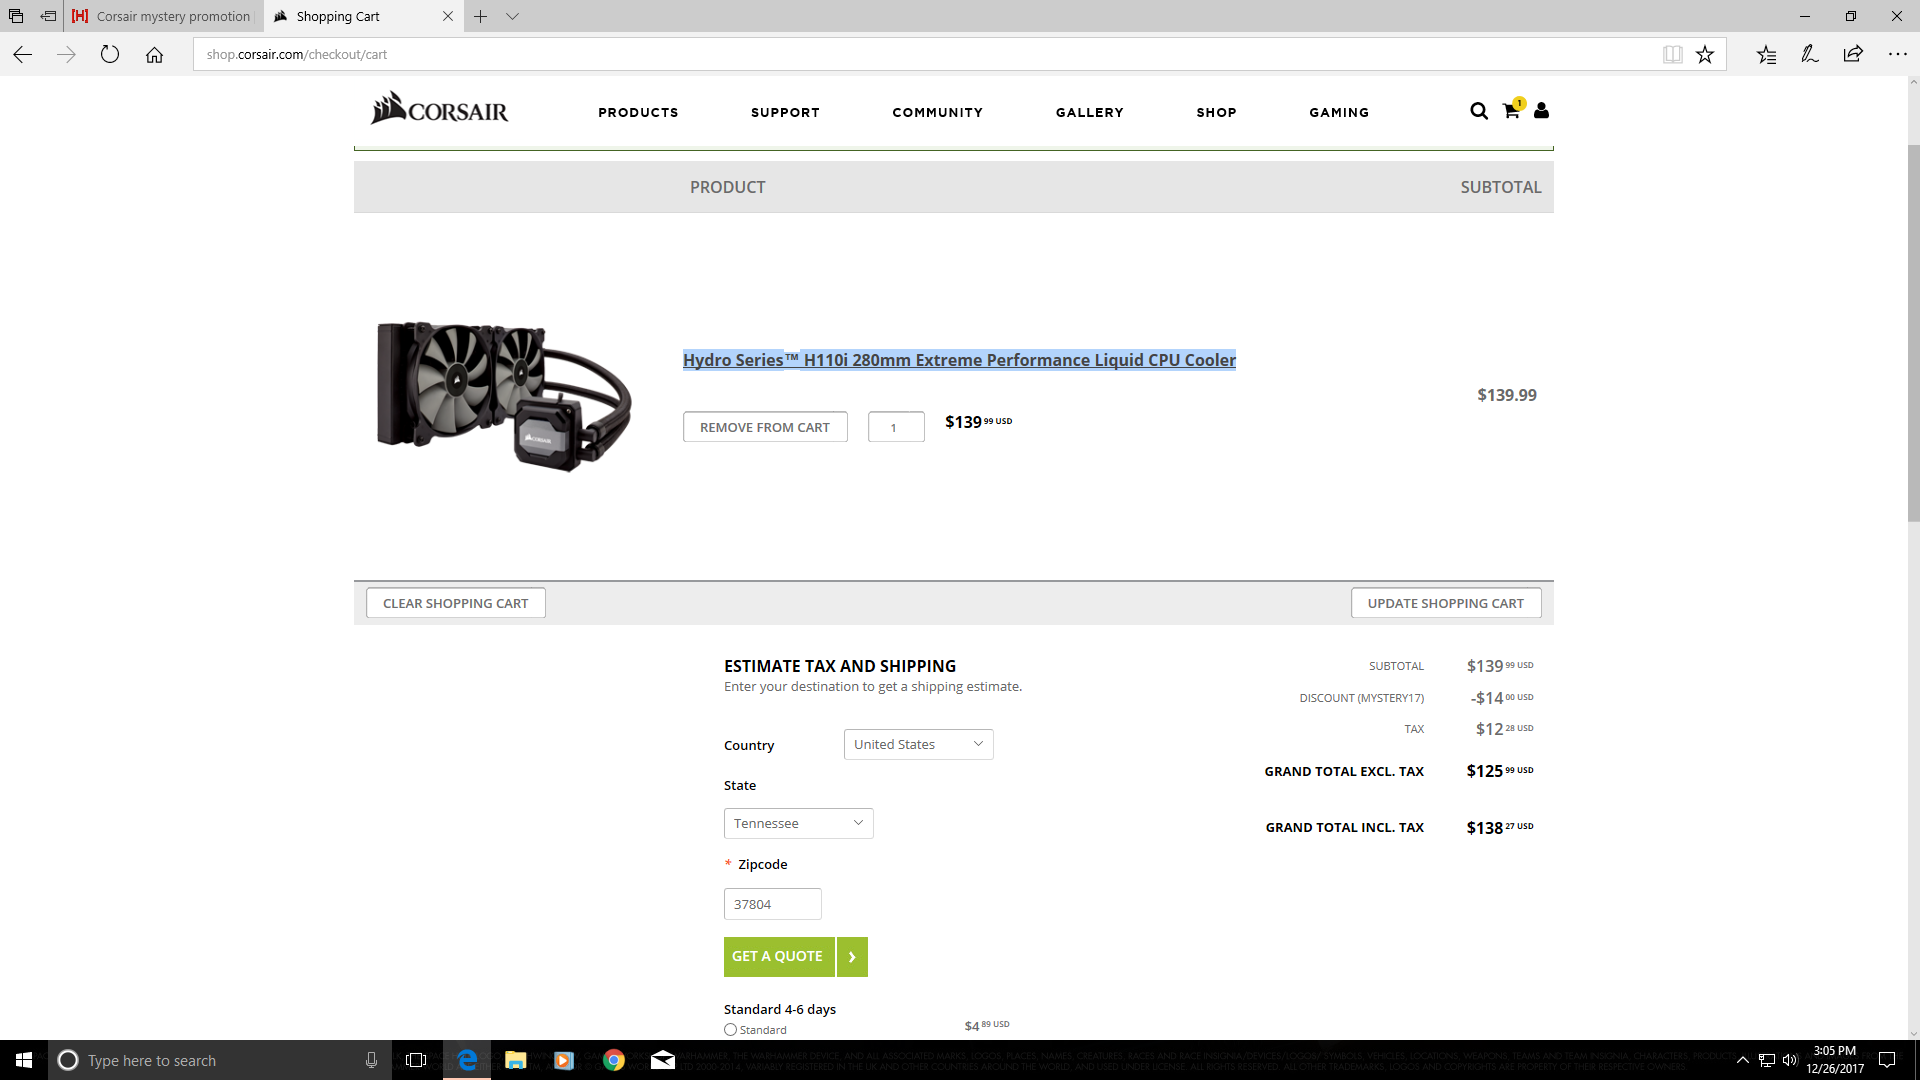The height and width of the screenshot is (1080, 1920).
Task: Open Chrome from the taskbar
Action: click(614, 1060)
